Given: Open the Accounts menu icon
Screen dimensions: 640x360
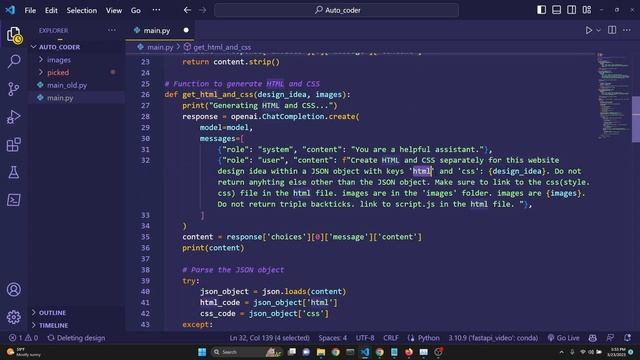Looking at the screenshot, I should (14, 289).
